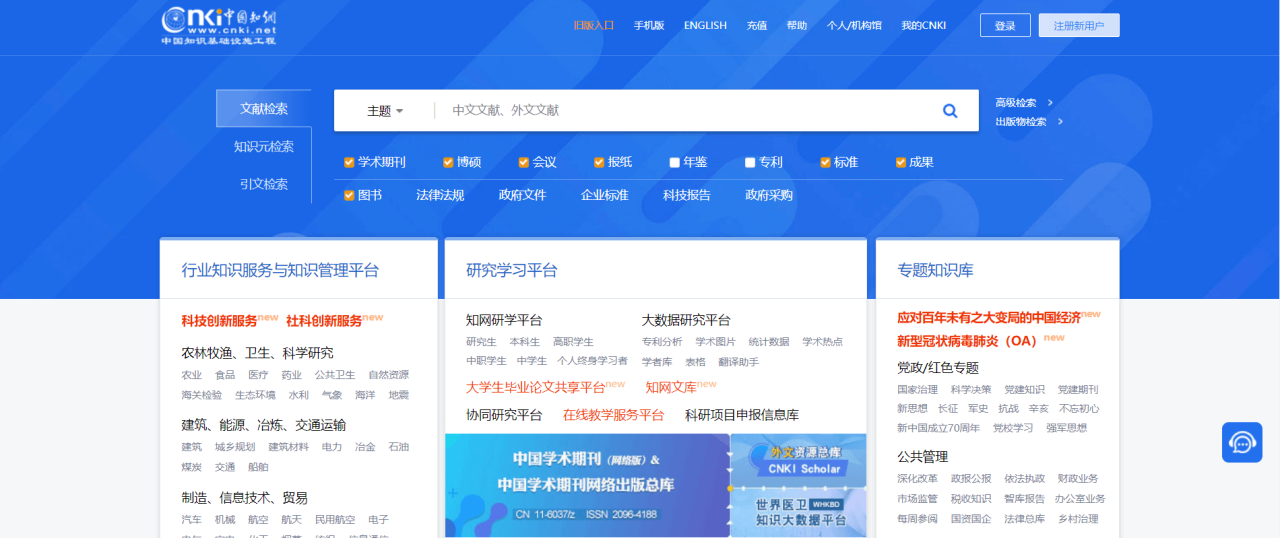1280x538 pixels.
Task: Click the 注册新用户 register button
Action: pos(1079,26)
